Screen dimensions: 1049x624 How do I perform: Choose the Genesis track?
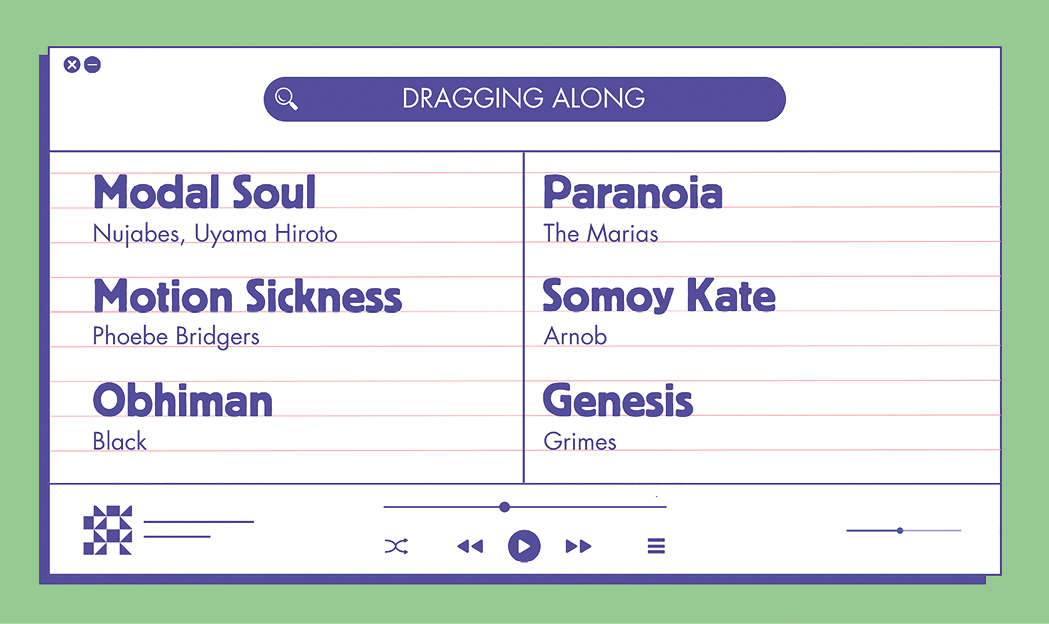coord(617,401)
